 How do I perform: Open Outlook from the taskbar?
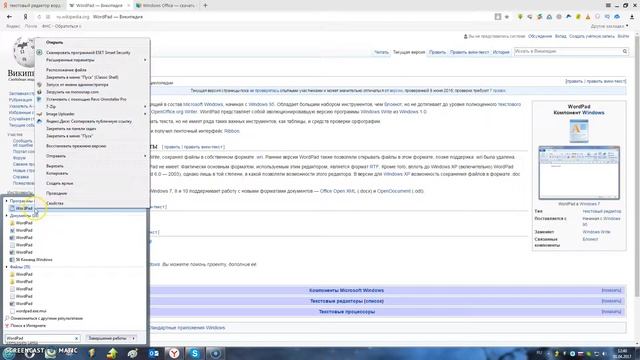point(153,353)
